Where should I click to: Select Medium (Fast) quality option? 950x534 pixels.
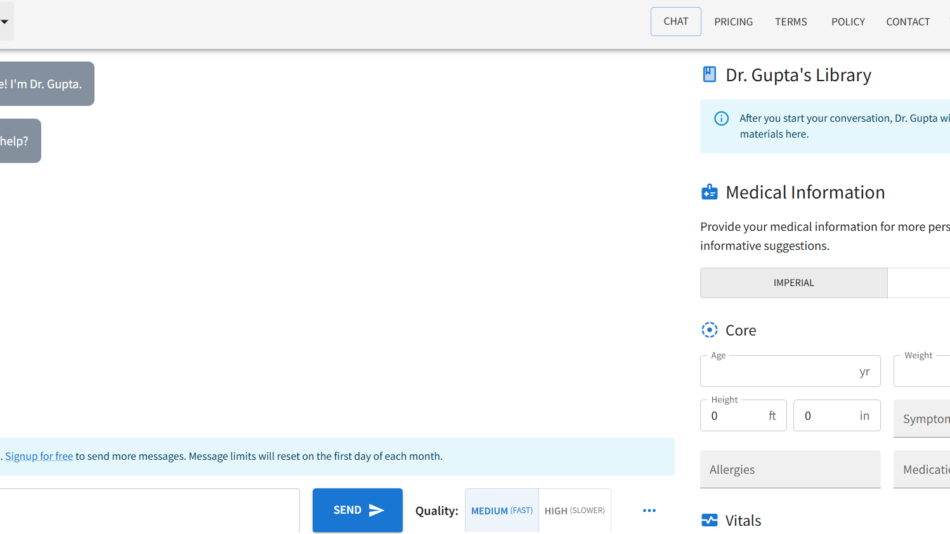tap(501, 511)
